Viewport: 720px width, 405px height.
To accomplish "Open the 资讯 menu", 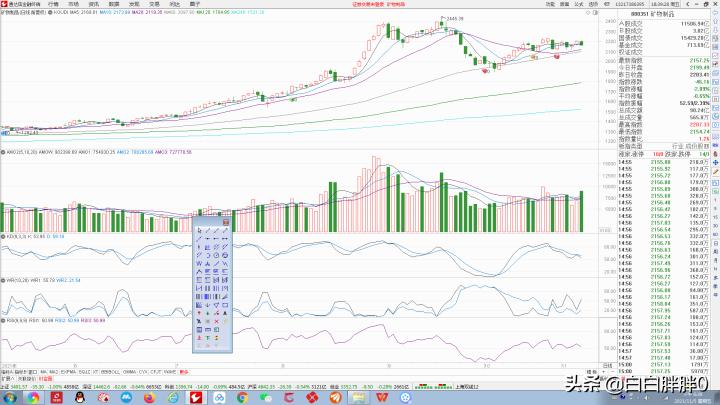I will click(x=94, y=4).
